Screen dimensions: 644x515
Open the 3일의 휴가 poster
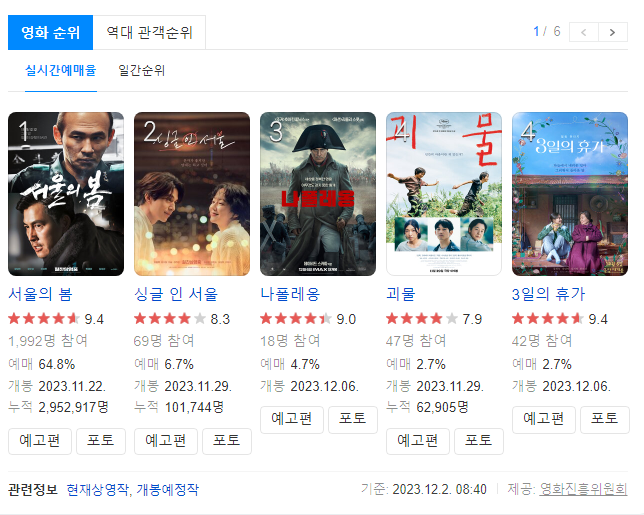[x=570, y=194]
